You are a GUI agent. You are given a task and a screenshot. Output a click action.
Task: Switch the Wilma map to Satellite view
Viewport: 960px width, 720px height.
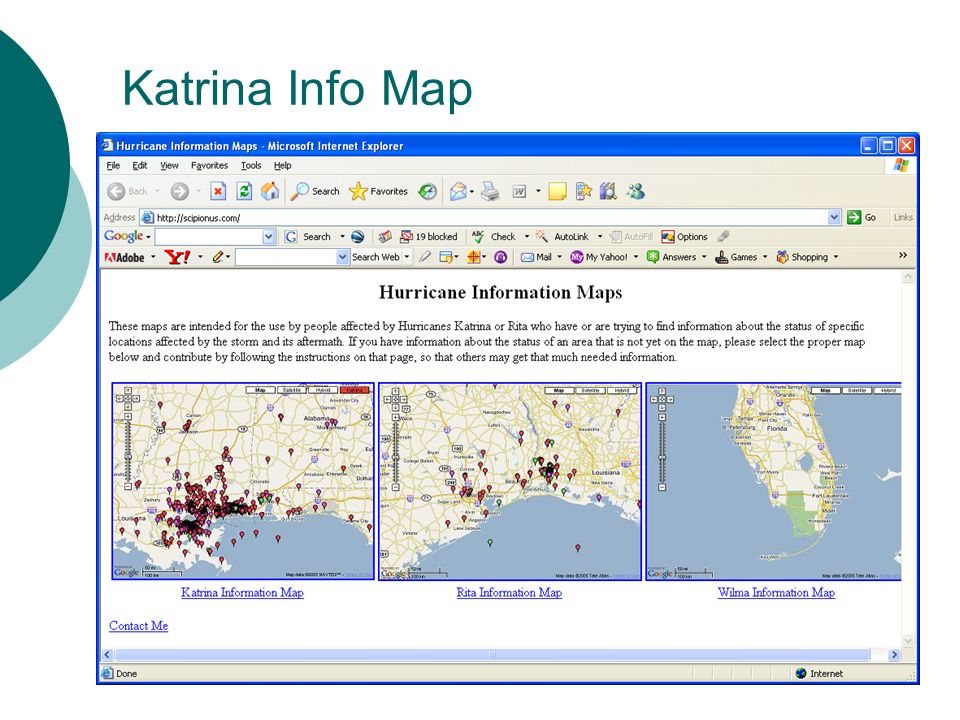(857, 390)
